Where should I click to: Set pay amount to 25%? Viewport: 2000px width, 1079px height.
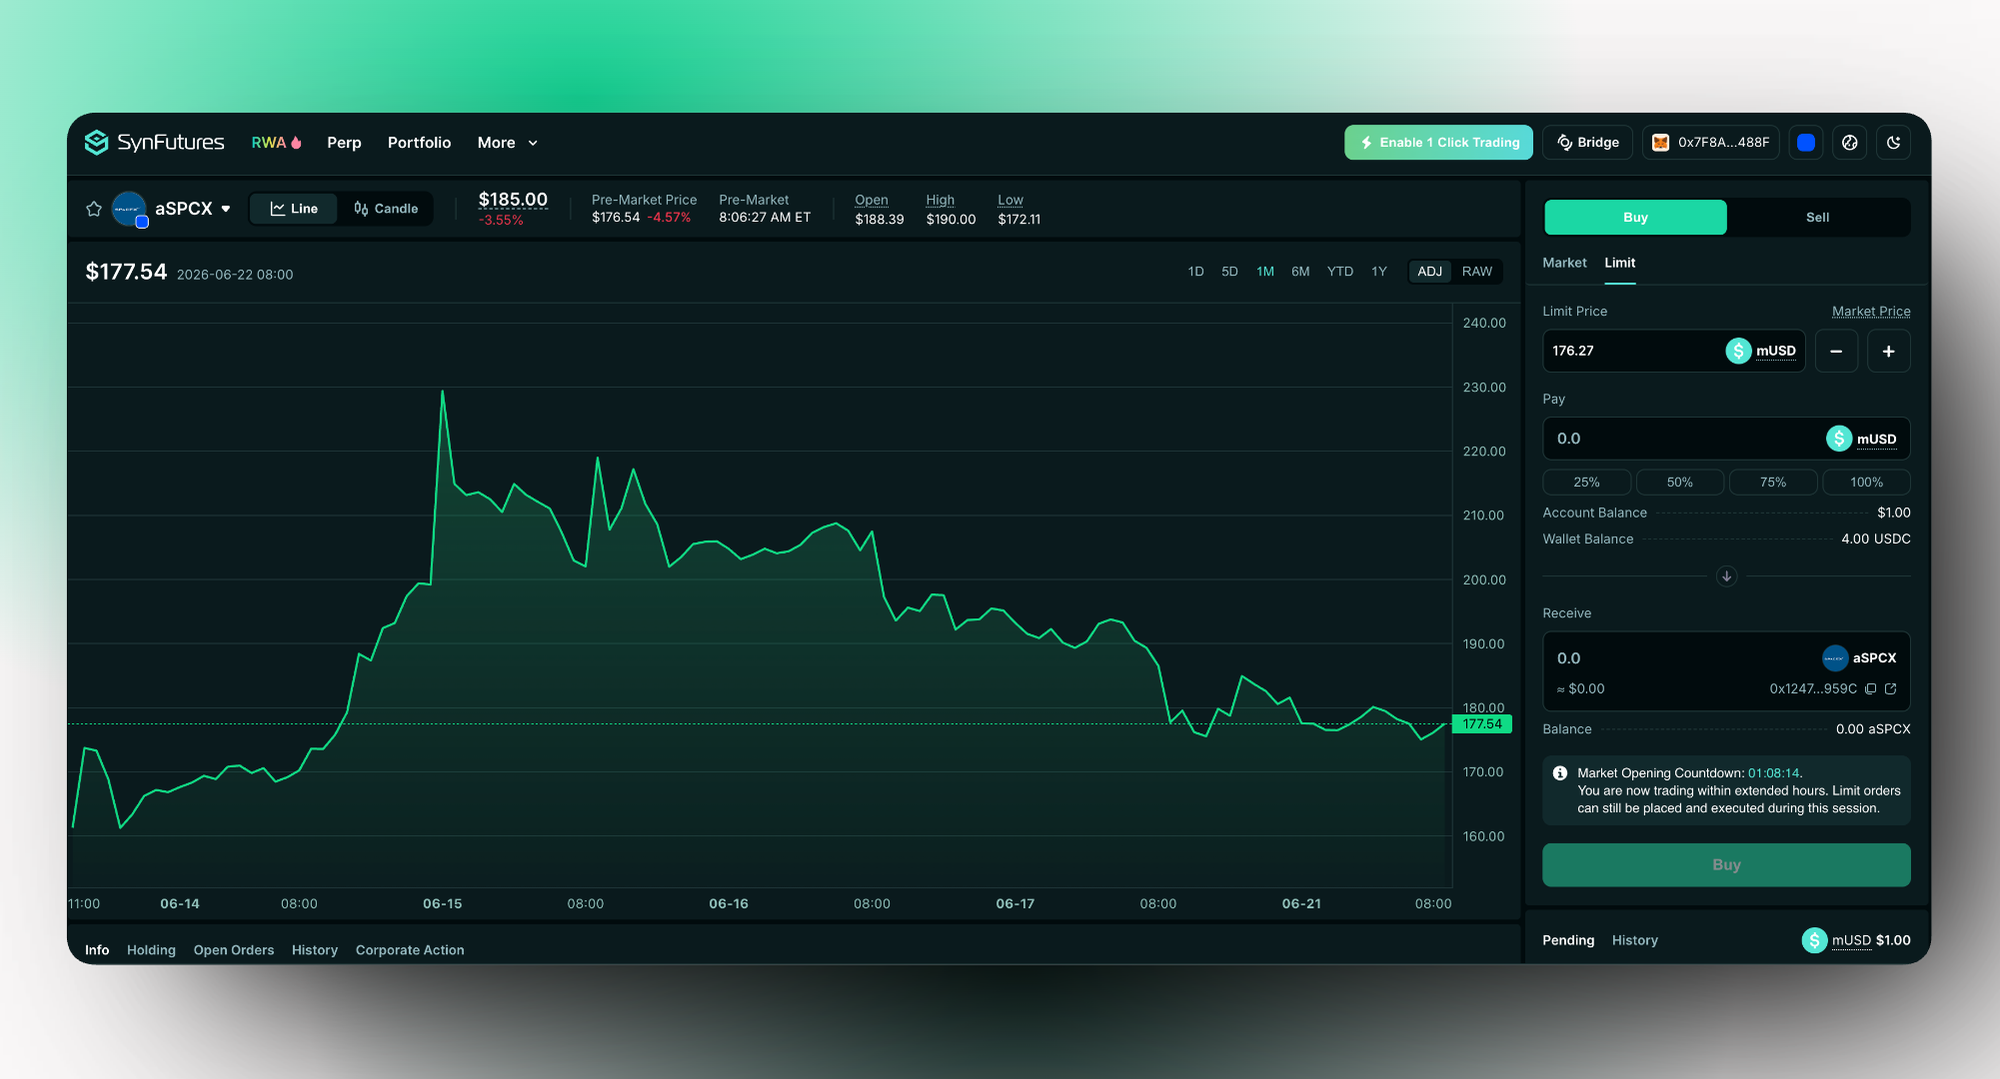point(1587,482)
